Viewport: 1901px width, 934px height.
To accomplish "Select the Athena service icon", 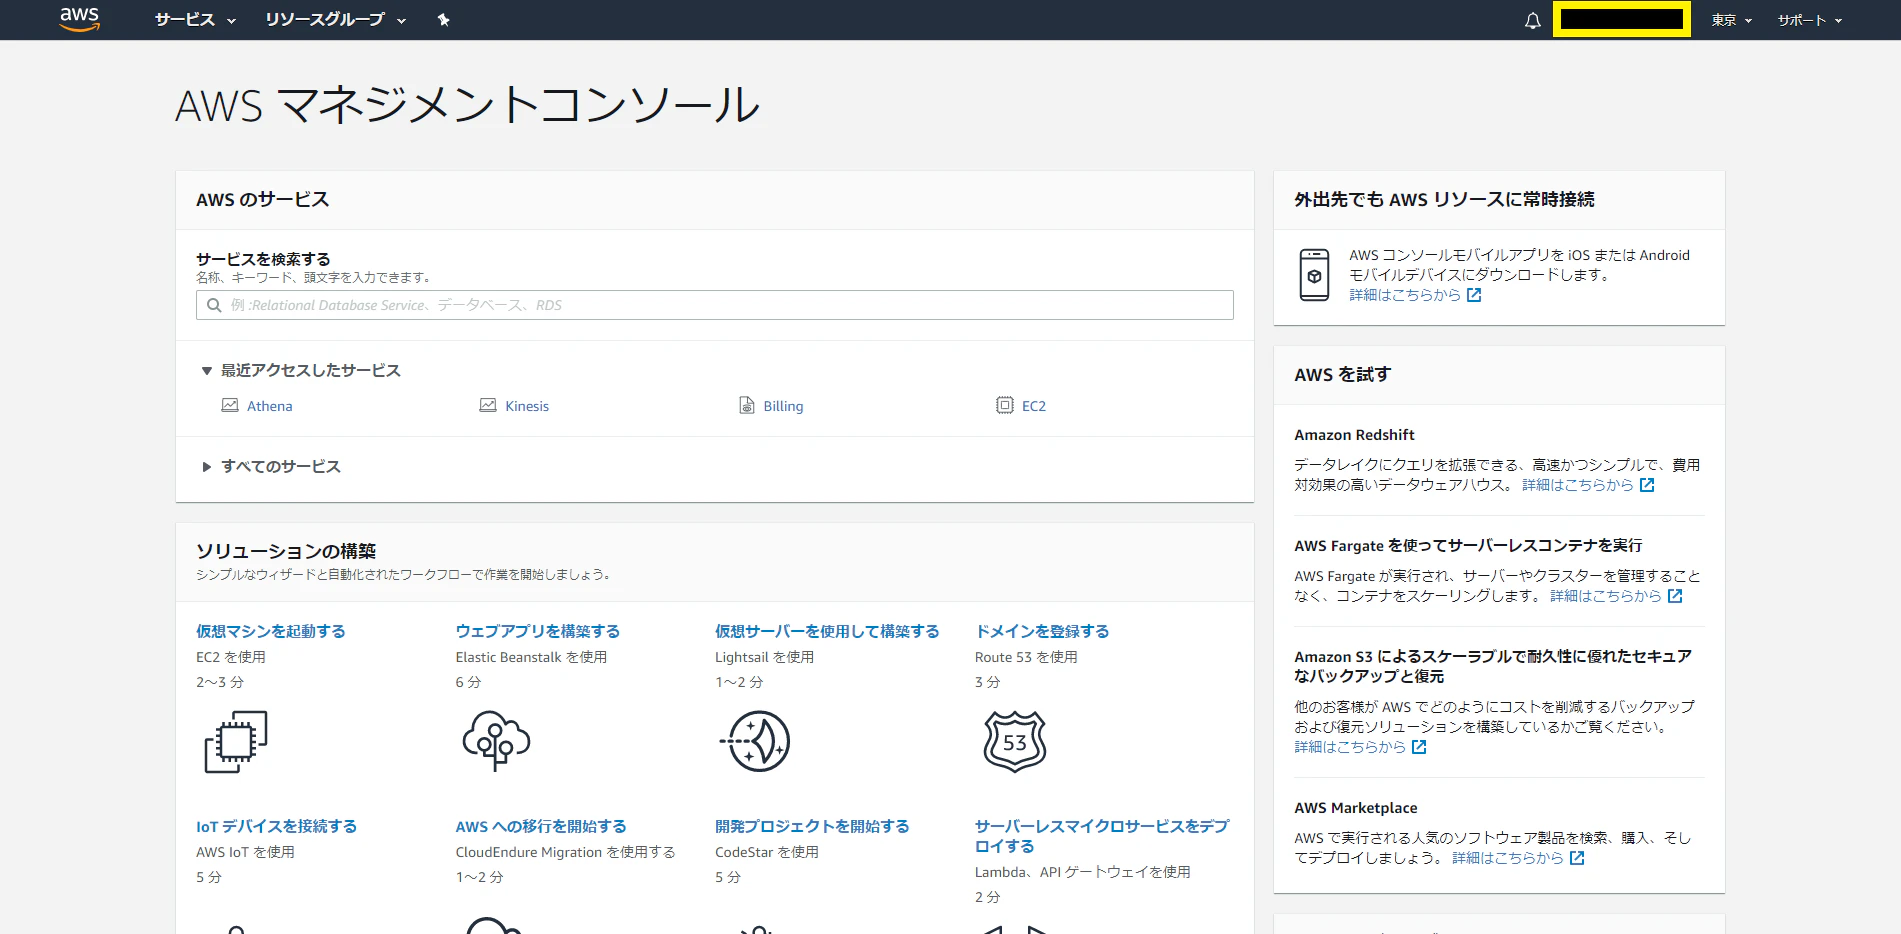I will (x=229, y=405).
